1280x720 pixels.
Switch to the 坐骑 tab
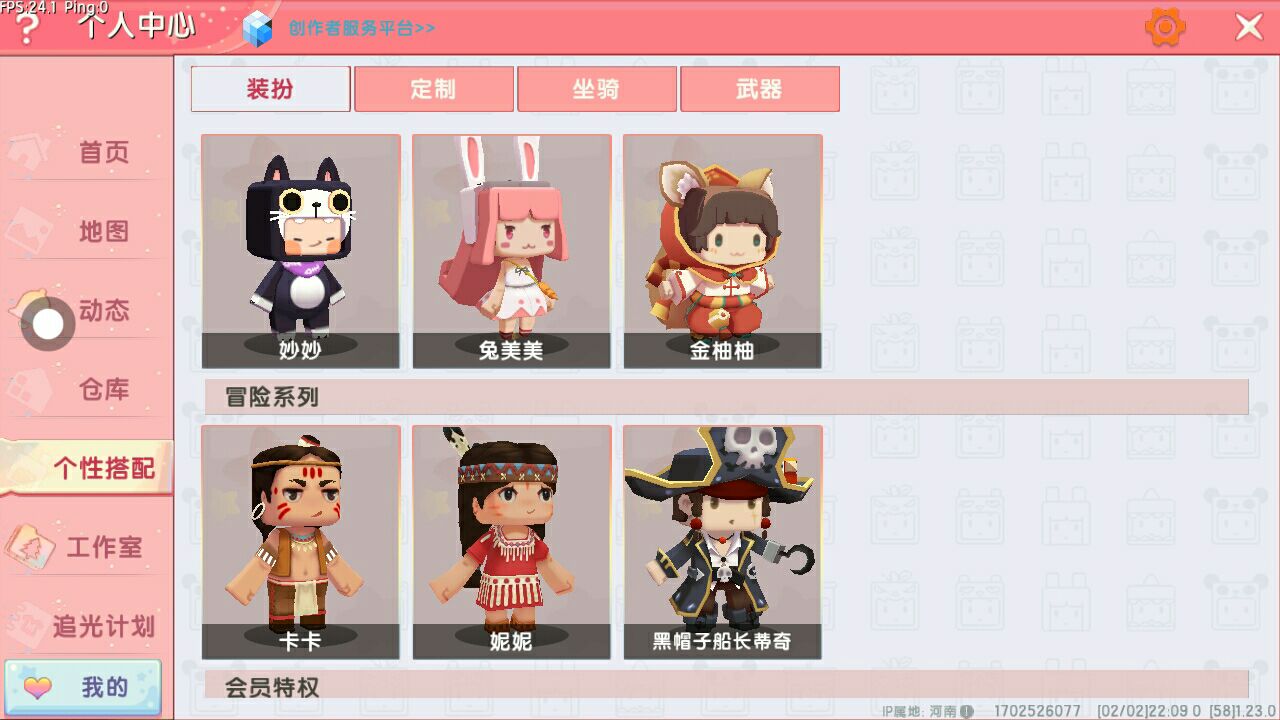pos(596,89)
